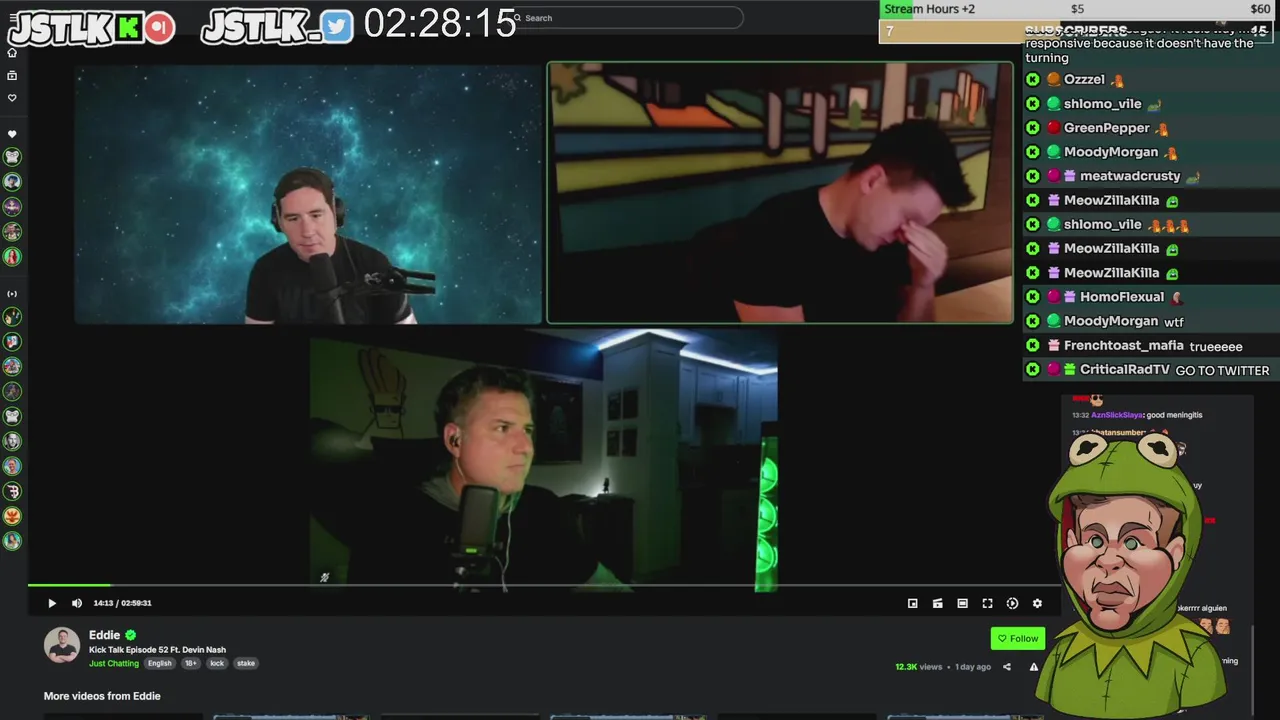The width and height of the screenshot is (1280, 720).
Task: Select the 18+ tag
Action: pyautogui.click(x=190, y=663)
